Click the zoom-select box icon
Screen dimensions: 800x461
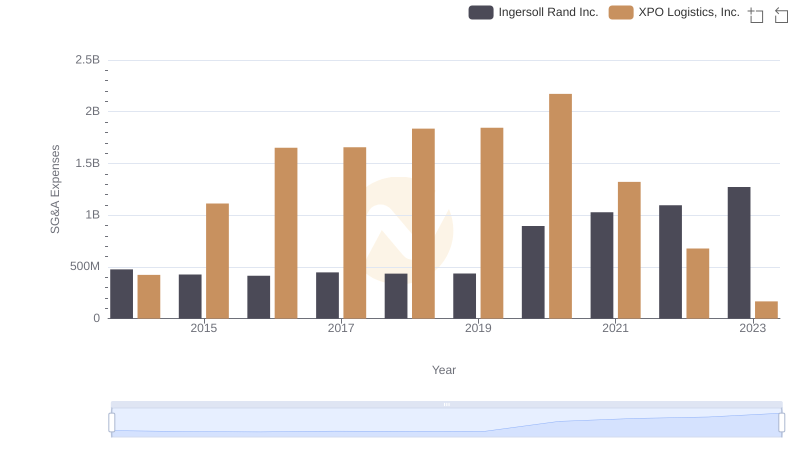coord(756,15)
